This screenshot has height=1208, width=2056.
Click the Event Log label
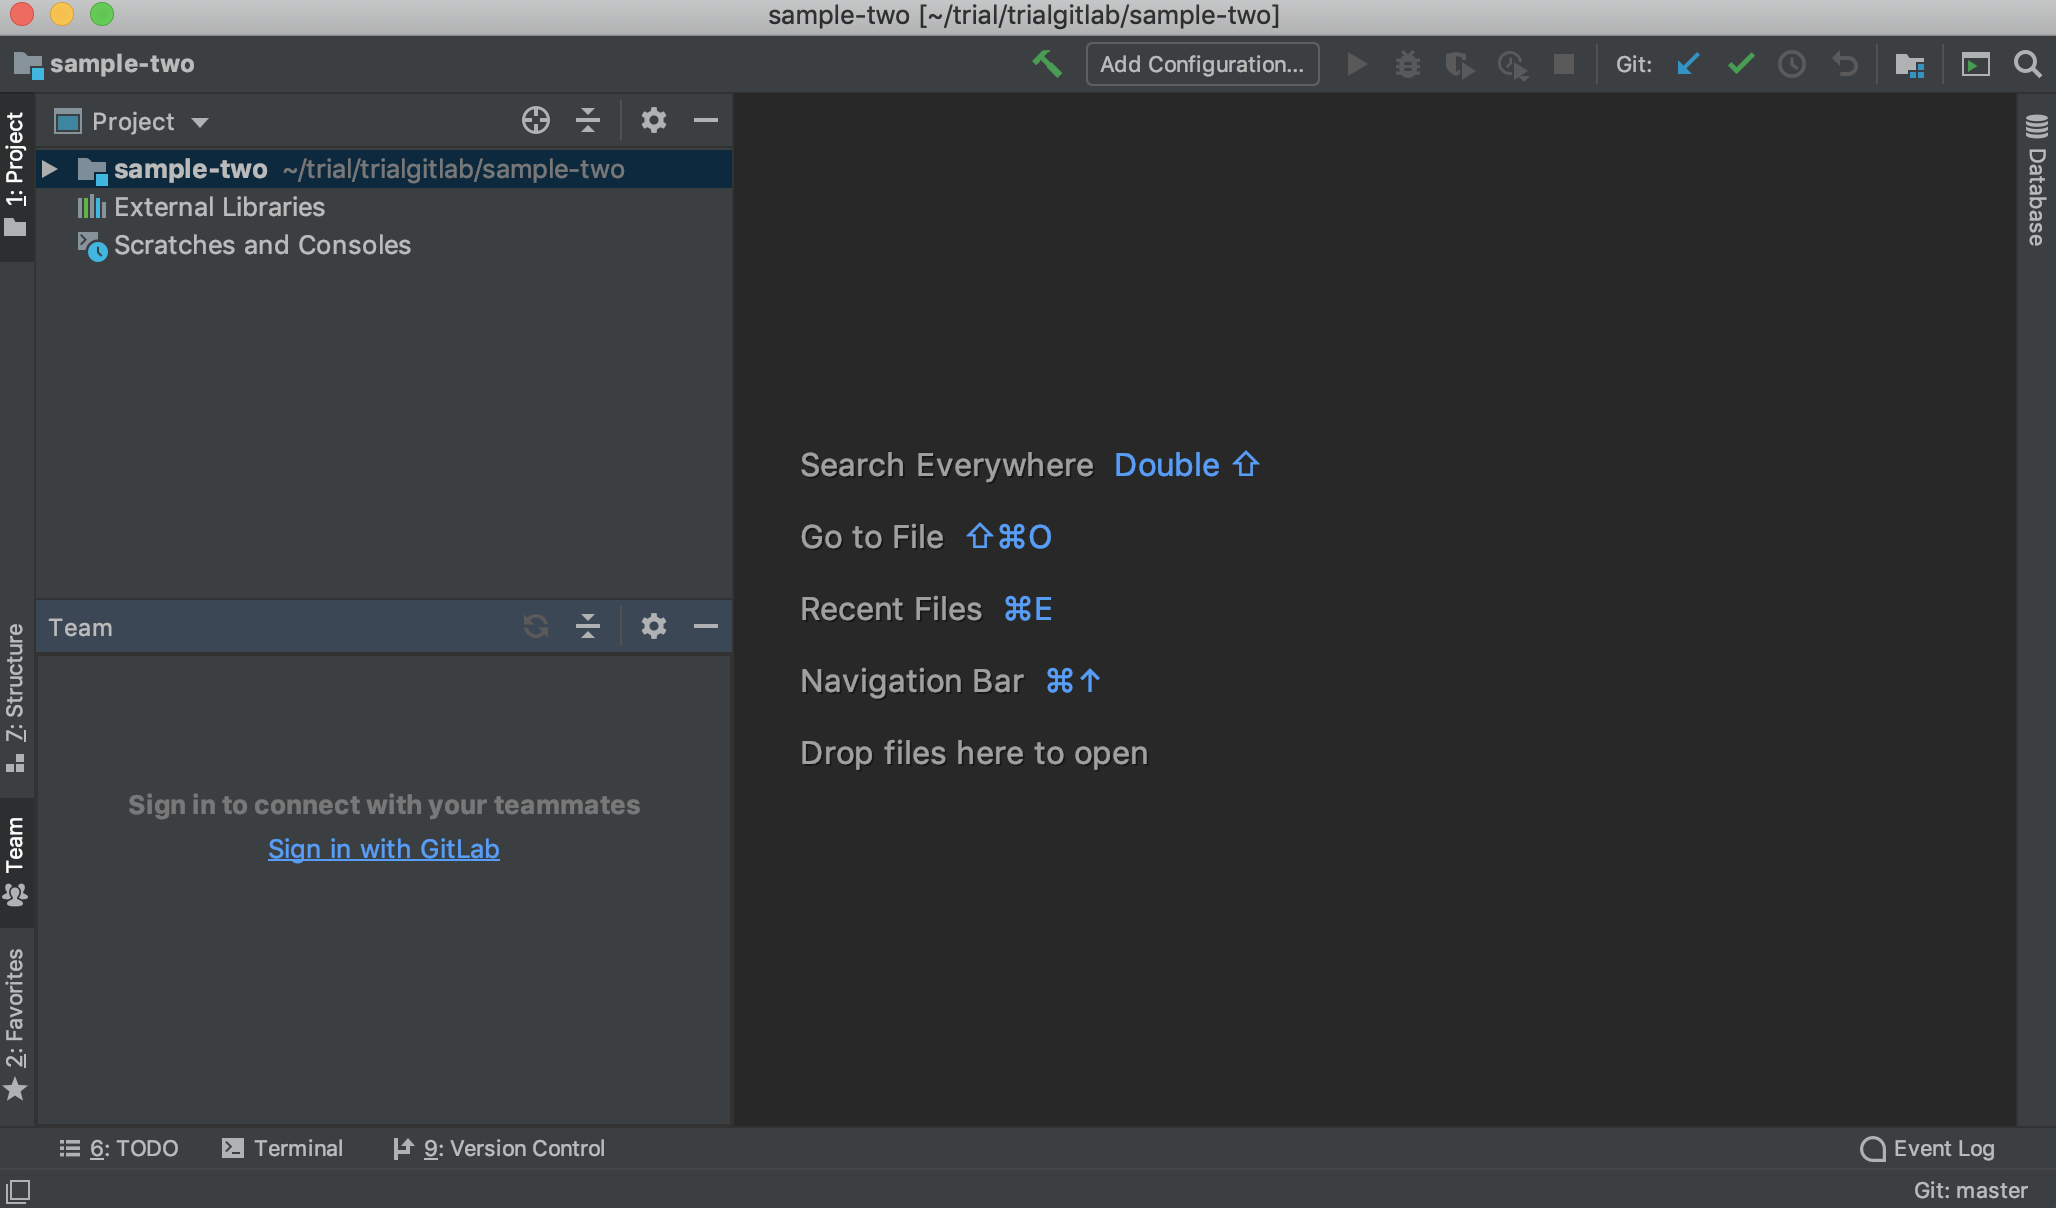point(1942,1148)
